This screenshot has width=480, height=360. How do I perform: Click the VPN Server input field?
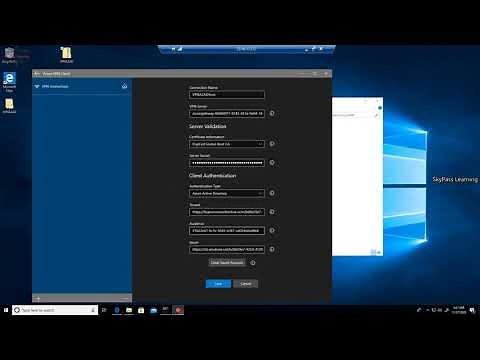pyautogui.click(x=227, y=114)
